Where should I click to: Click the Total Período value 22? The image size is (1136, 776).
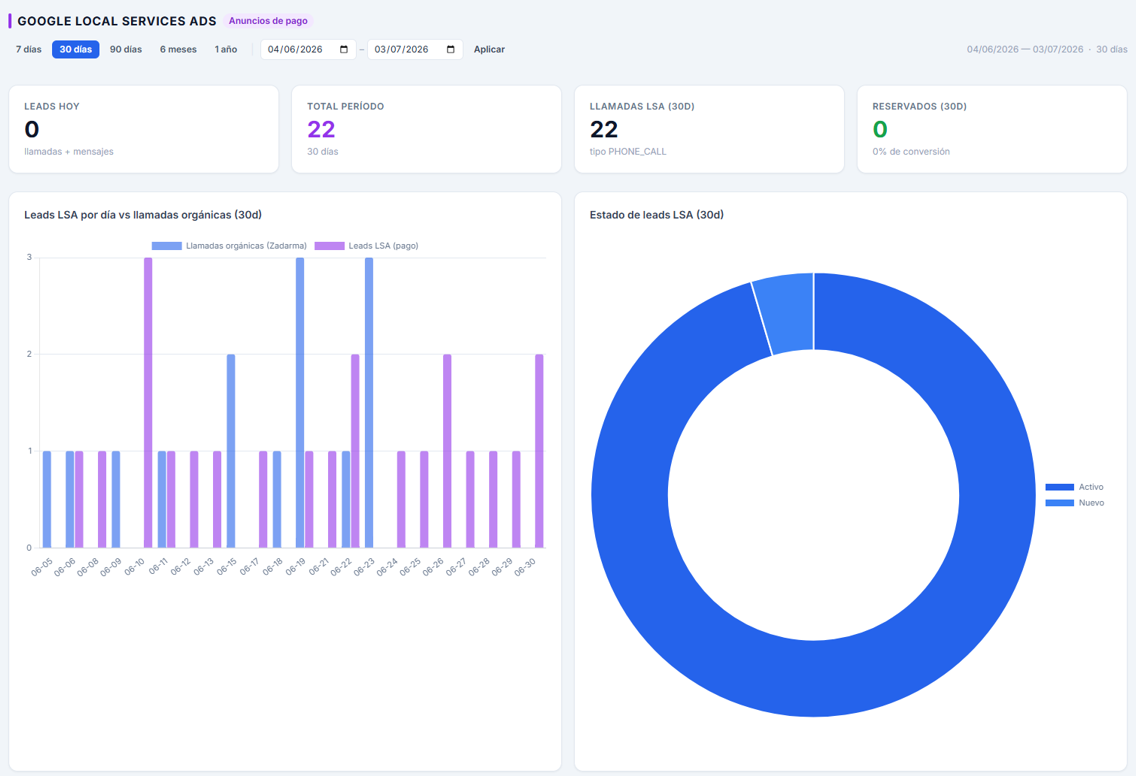(x=321, y=129)
